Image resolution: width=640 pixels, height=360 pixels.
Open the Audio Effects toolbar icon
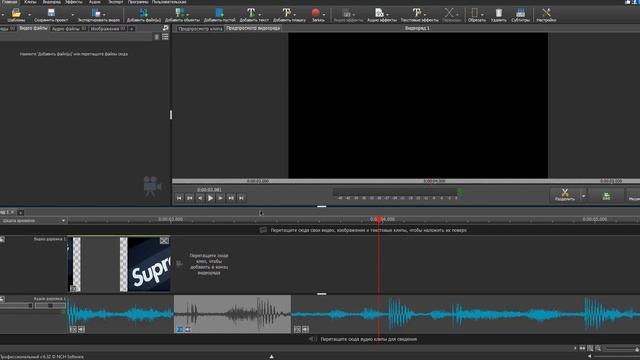(x=379, y=13)
